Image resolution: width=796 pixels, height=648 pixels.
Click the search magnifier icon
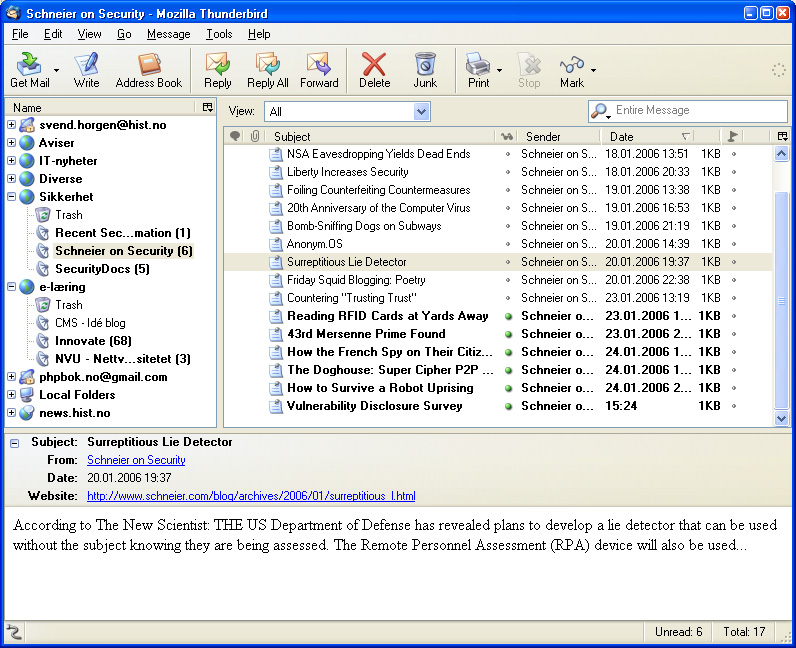click(x=600, y=111)
